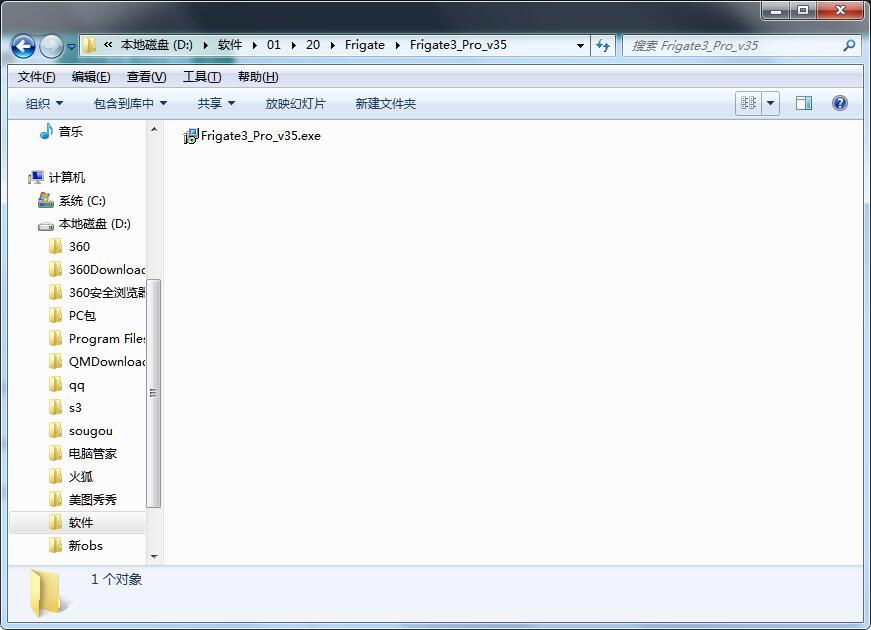The image size is (871, 630).
Task: Open the 工具(T) menu
Action: pos(201,77)
